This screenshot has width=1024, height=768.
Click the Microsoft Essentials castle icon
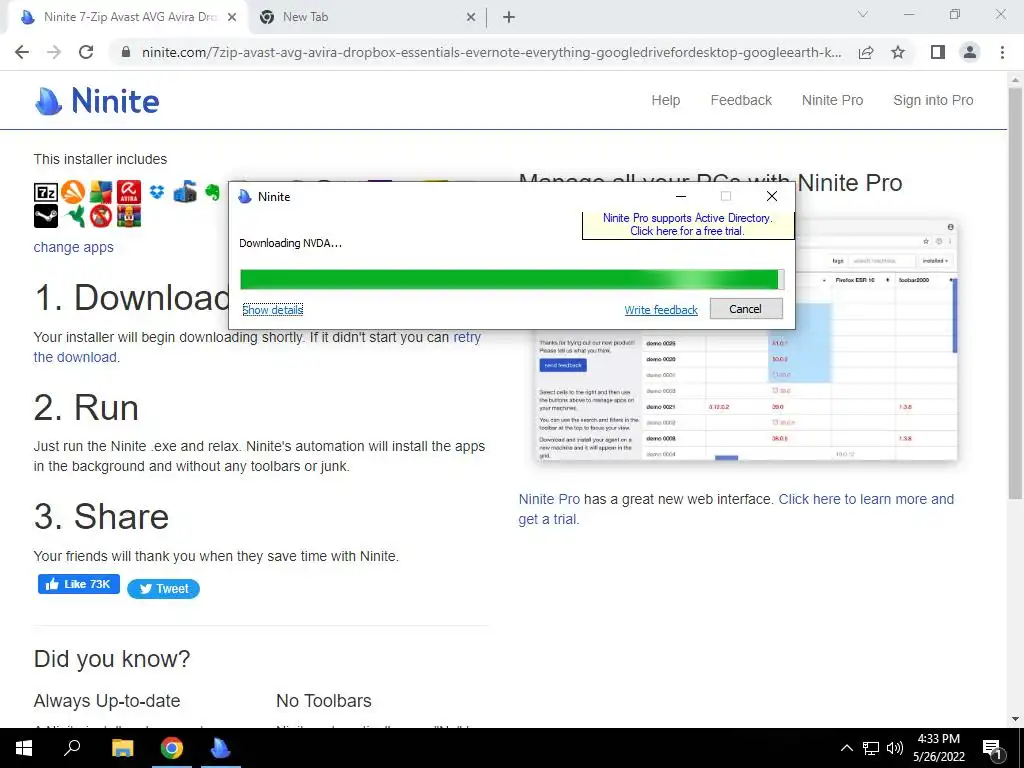point(185,192)
